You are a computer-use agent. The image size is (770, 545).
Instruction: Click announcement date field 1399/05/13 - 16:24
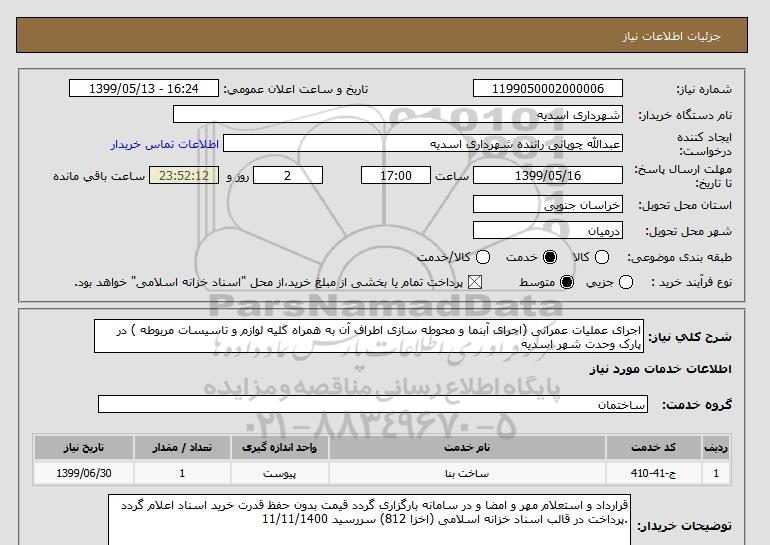pyautogui.click(x=144, y=88)
